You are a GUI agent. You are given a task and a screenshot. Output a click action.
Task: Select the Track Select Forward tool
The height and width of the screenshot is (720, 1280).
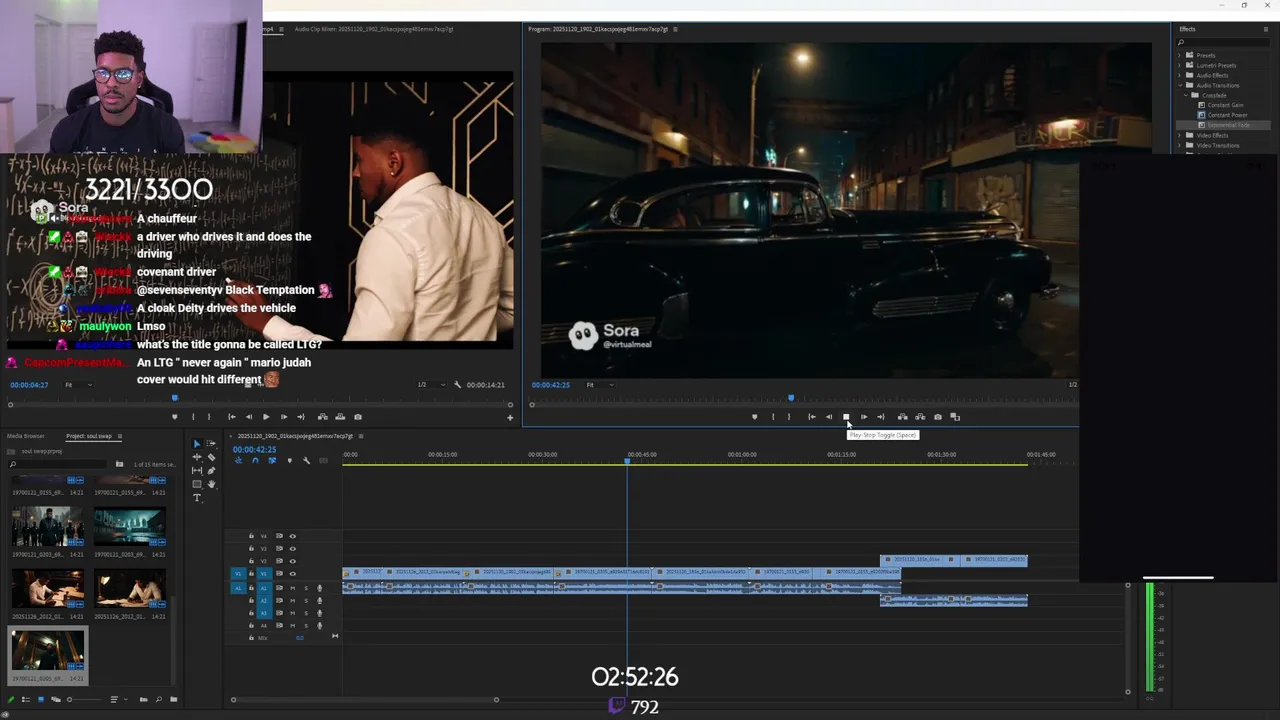point(211,443)
